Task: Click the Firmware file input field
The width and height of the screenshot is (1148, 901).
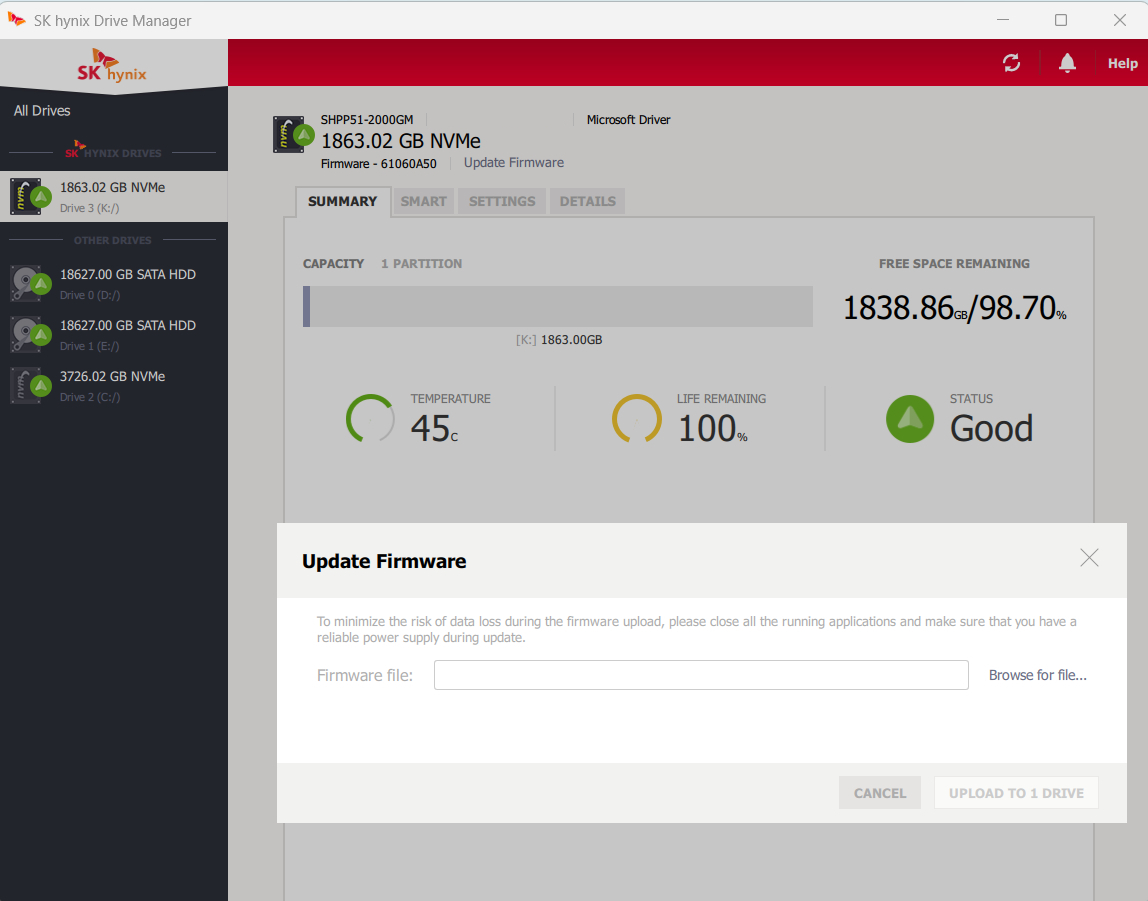Action: (701, 675)
